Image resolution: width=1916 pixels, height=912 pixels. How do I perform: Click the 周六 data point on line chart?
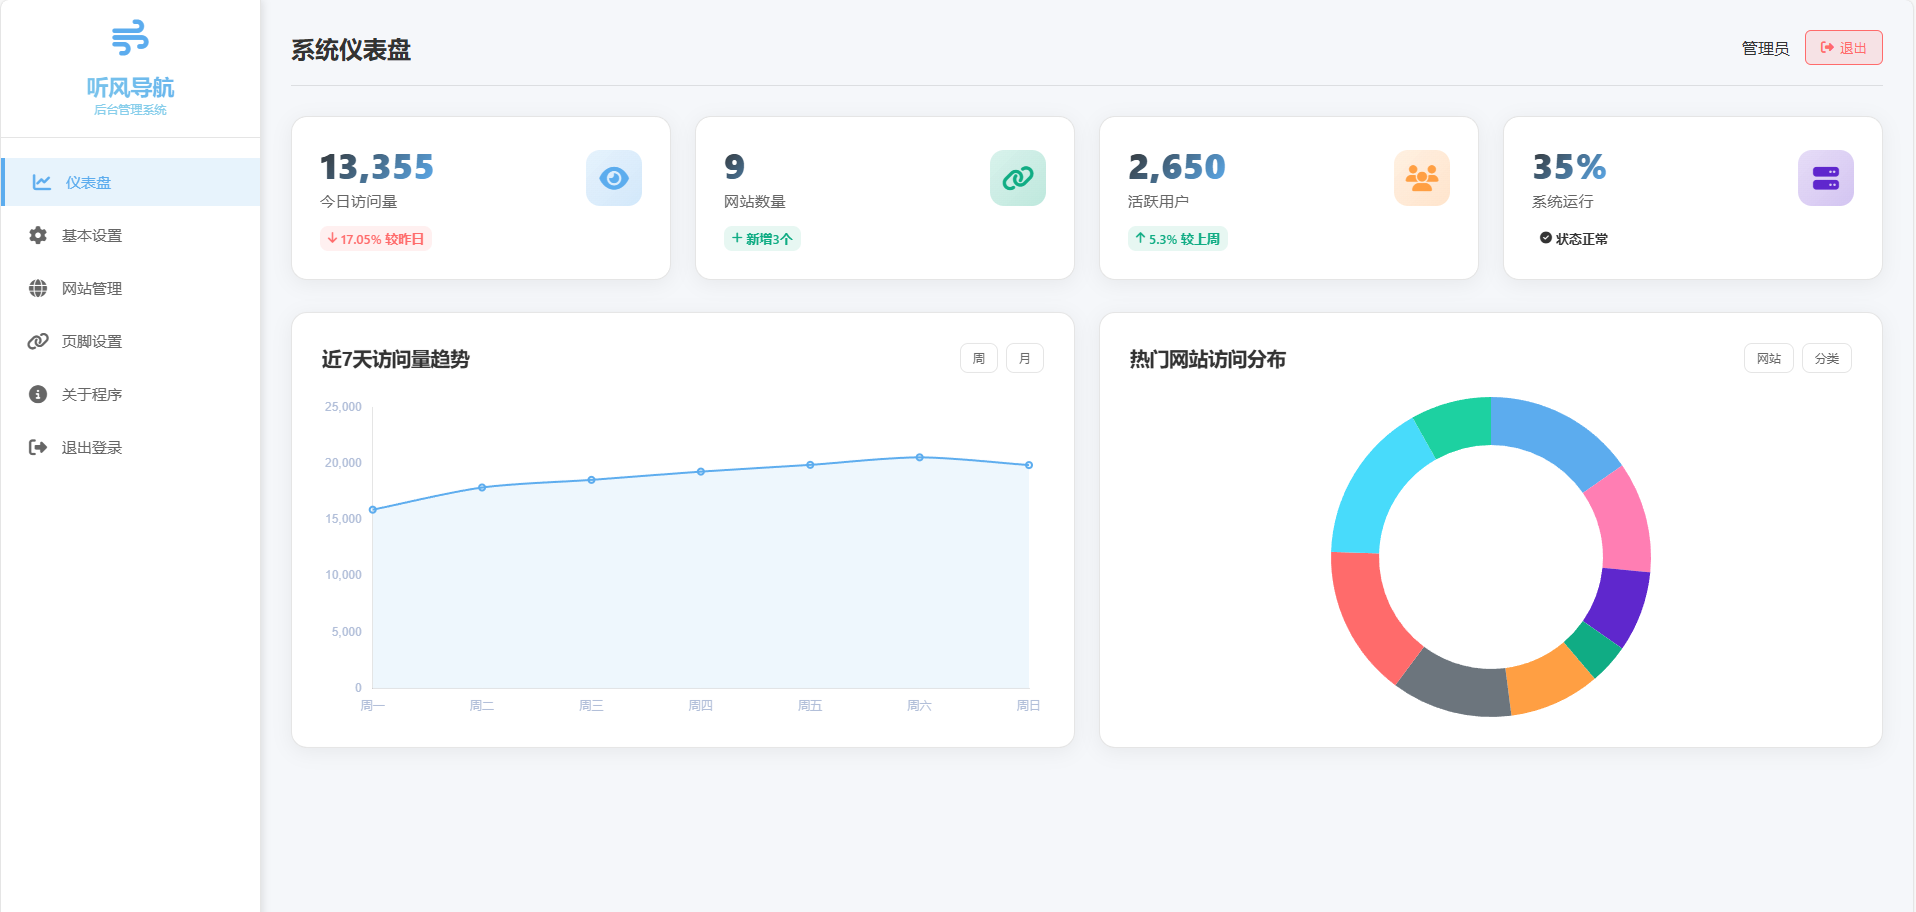pyautogui.click(x=920, y=457)
